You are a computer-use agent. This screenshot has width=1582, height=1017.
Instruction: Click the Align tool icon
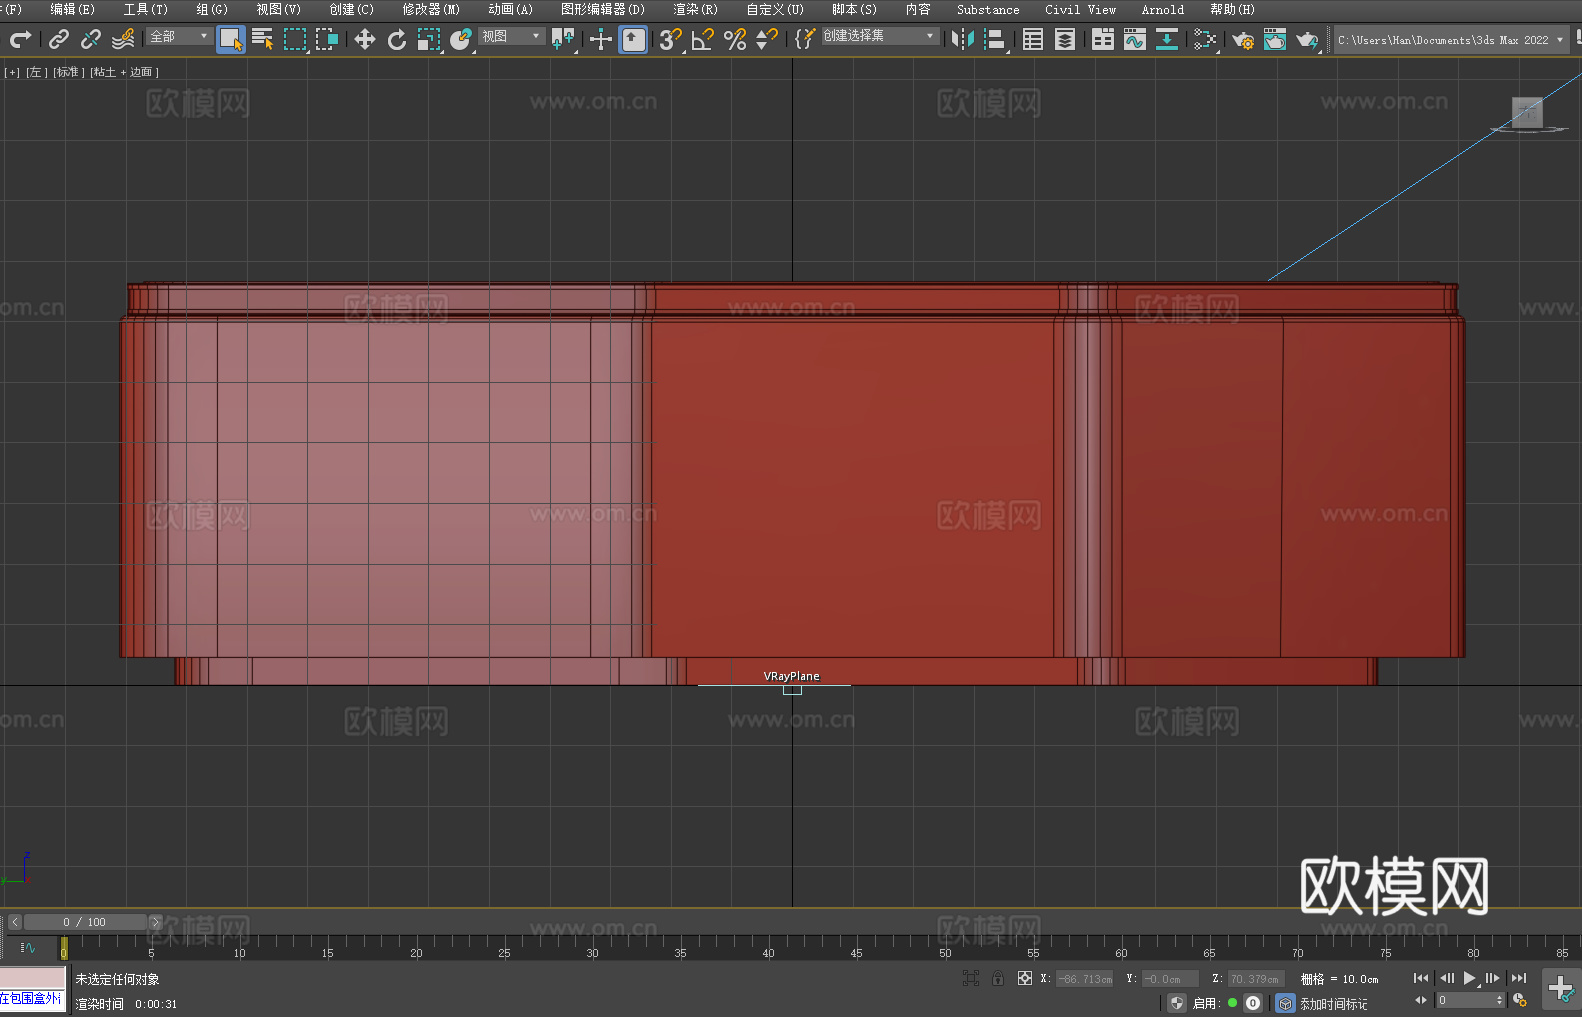coord(995,39)
